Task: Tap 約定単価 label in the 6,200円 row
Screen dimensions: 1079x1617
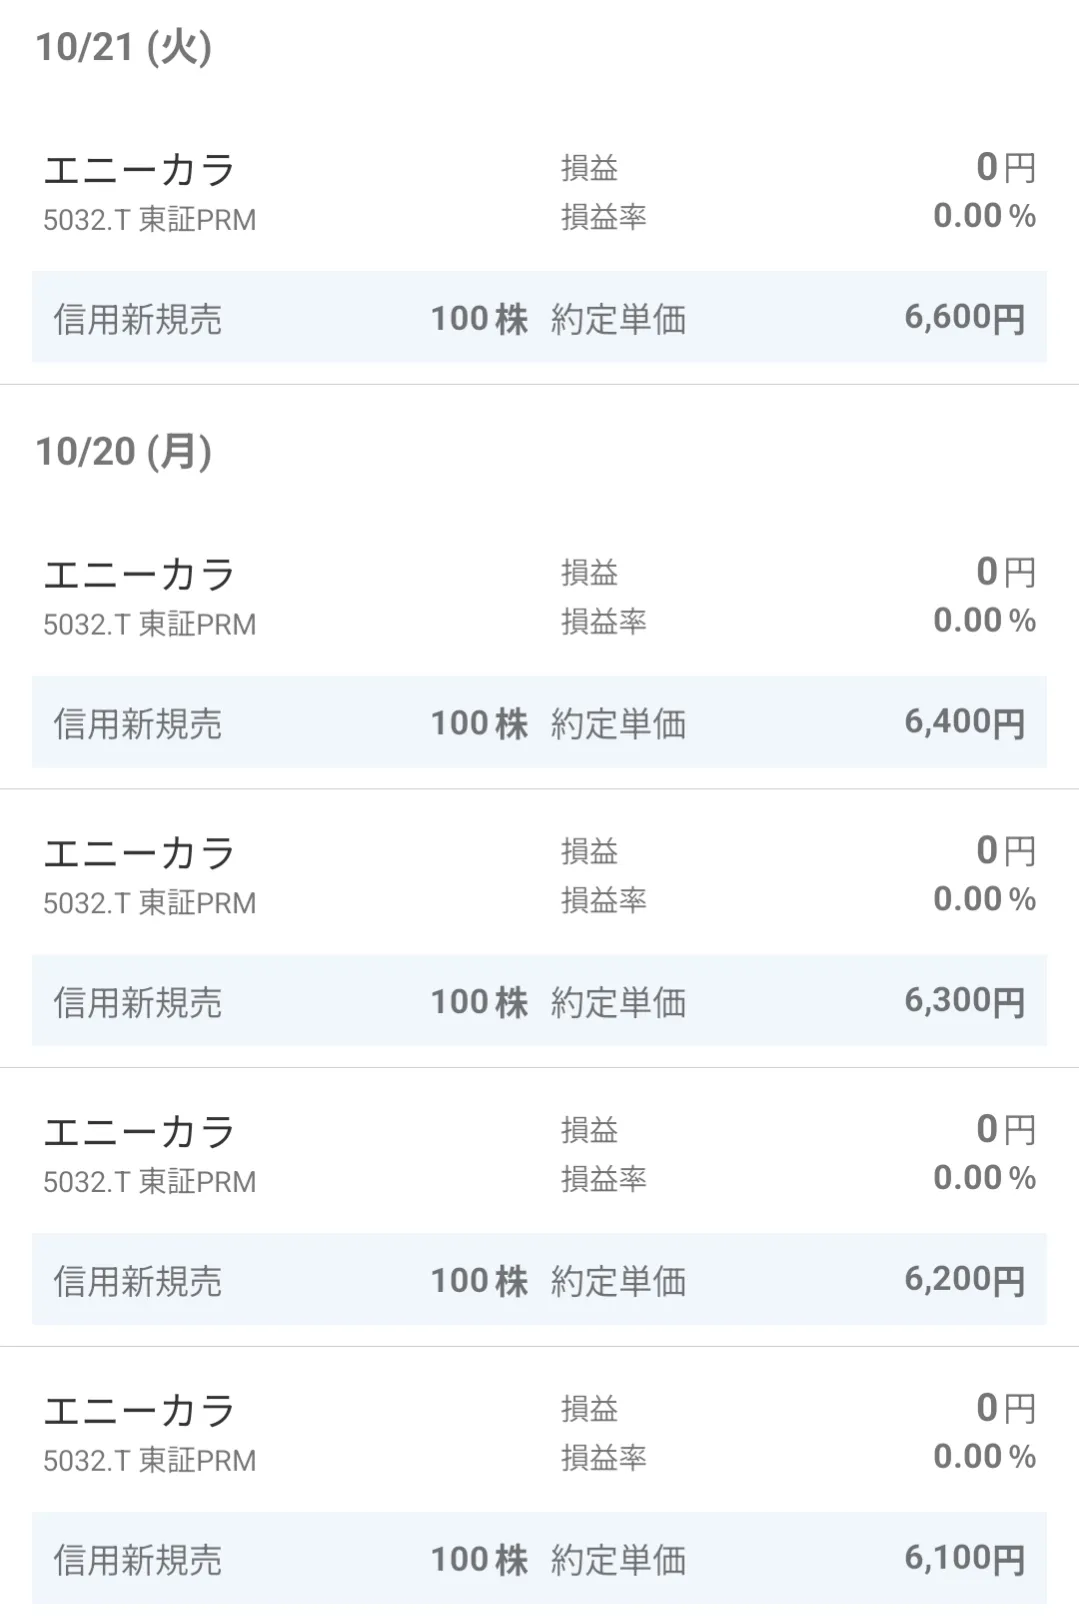Action: coord(618,1281)
